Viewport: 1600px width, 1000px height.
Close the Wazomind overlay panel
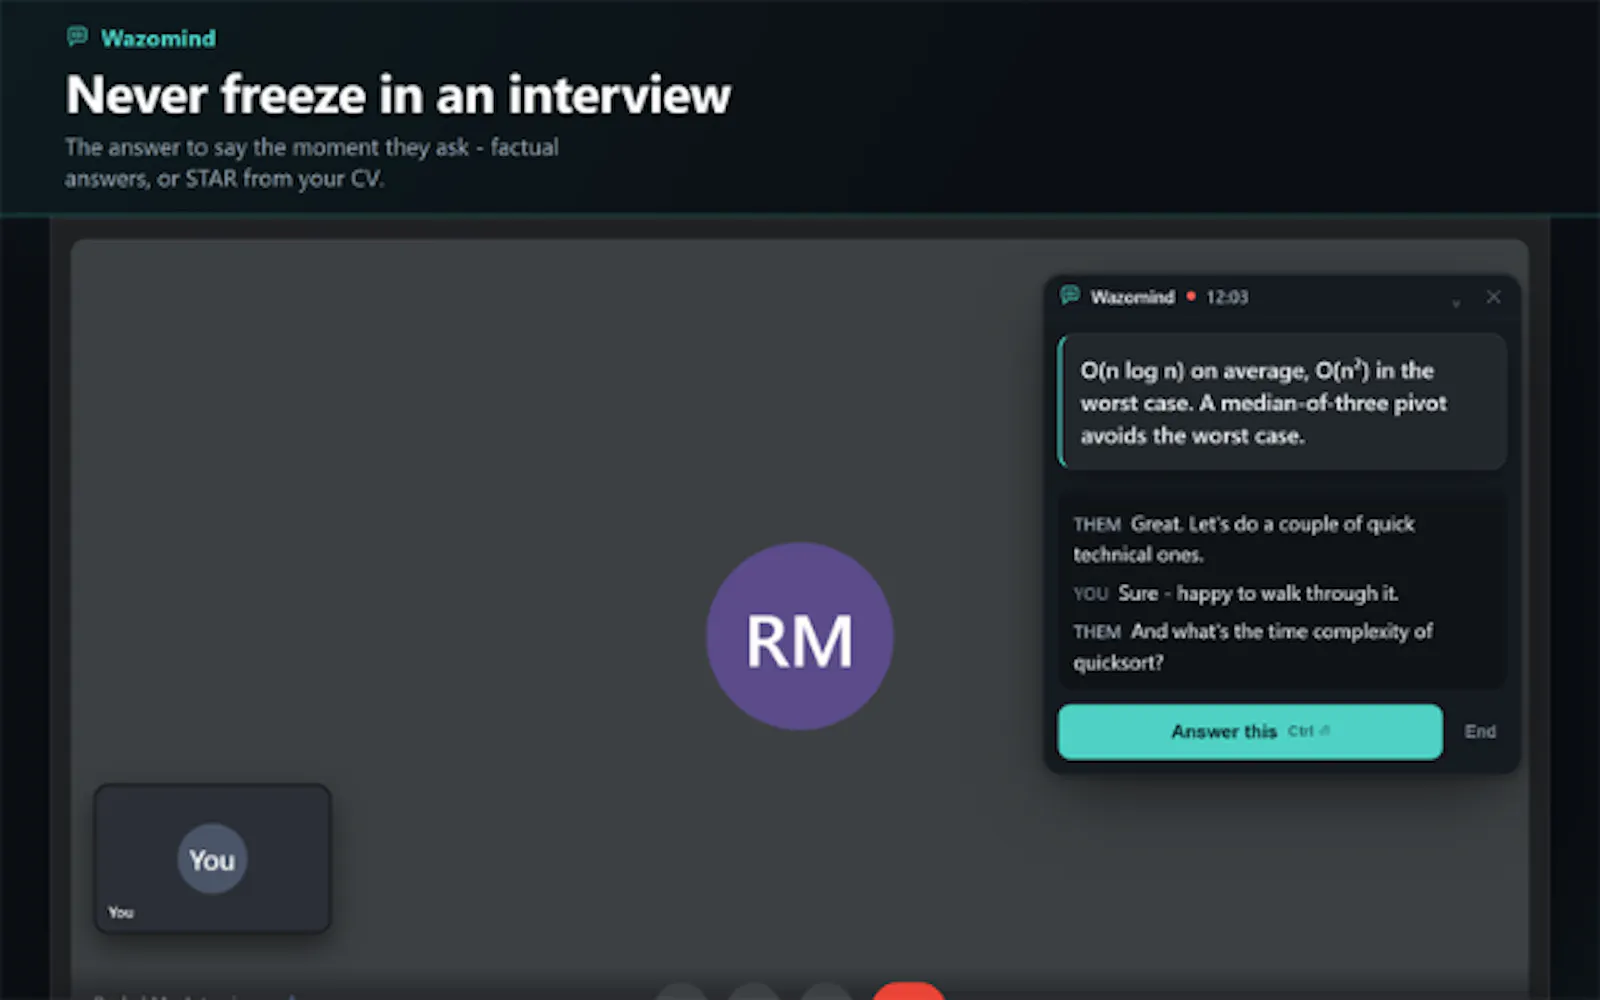[1493, 297]
